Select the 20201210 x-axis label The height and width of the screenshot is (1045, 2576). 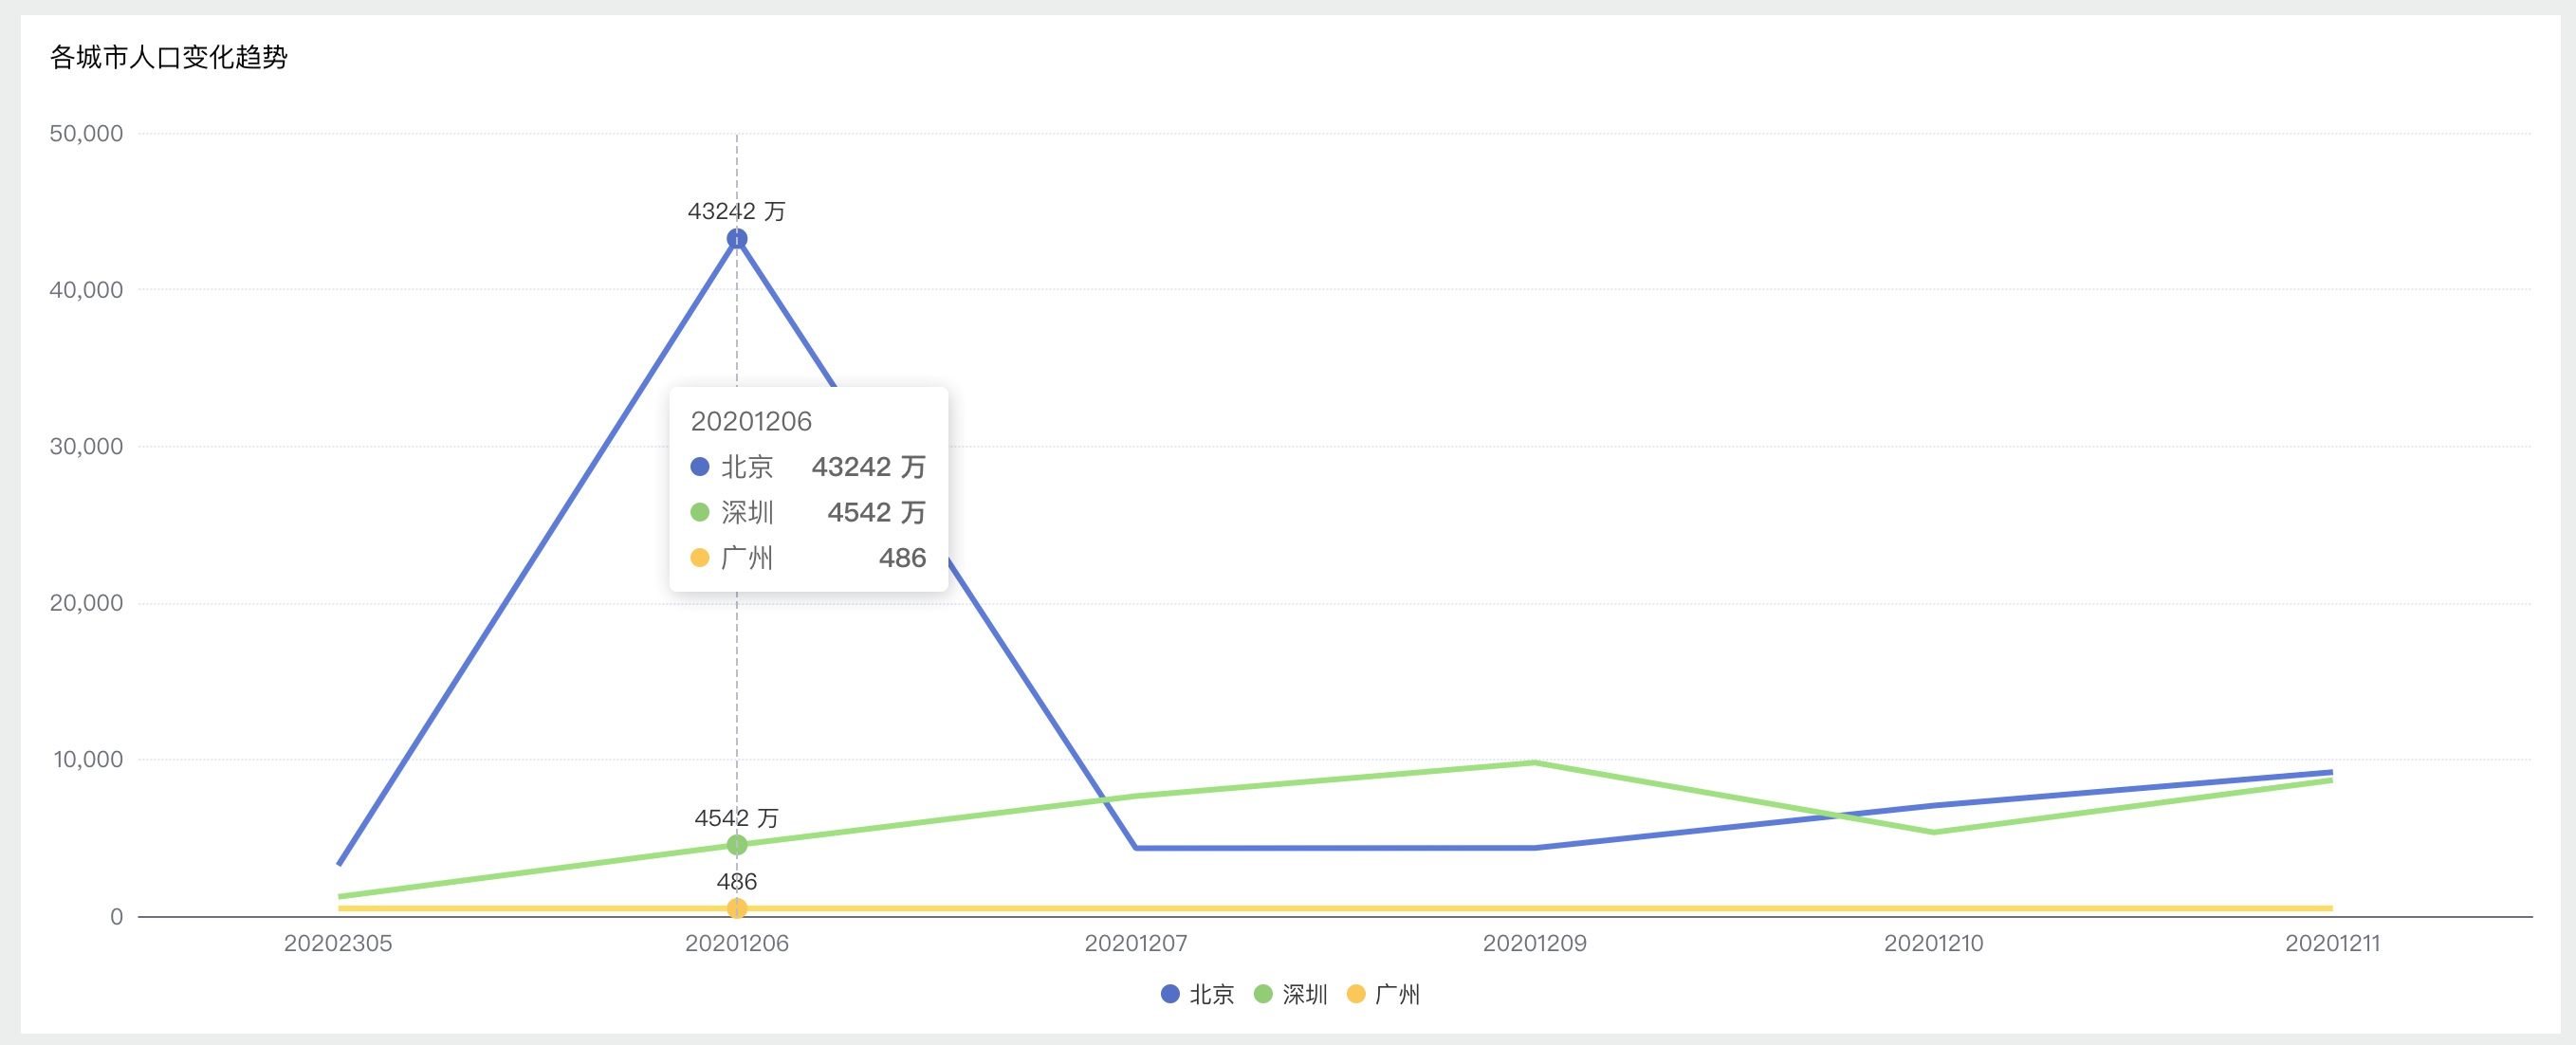coord(1933,943)
